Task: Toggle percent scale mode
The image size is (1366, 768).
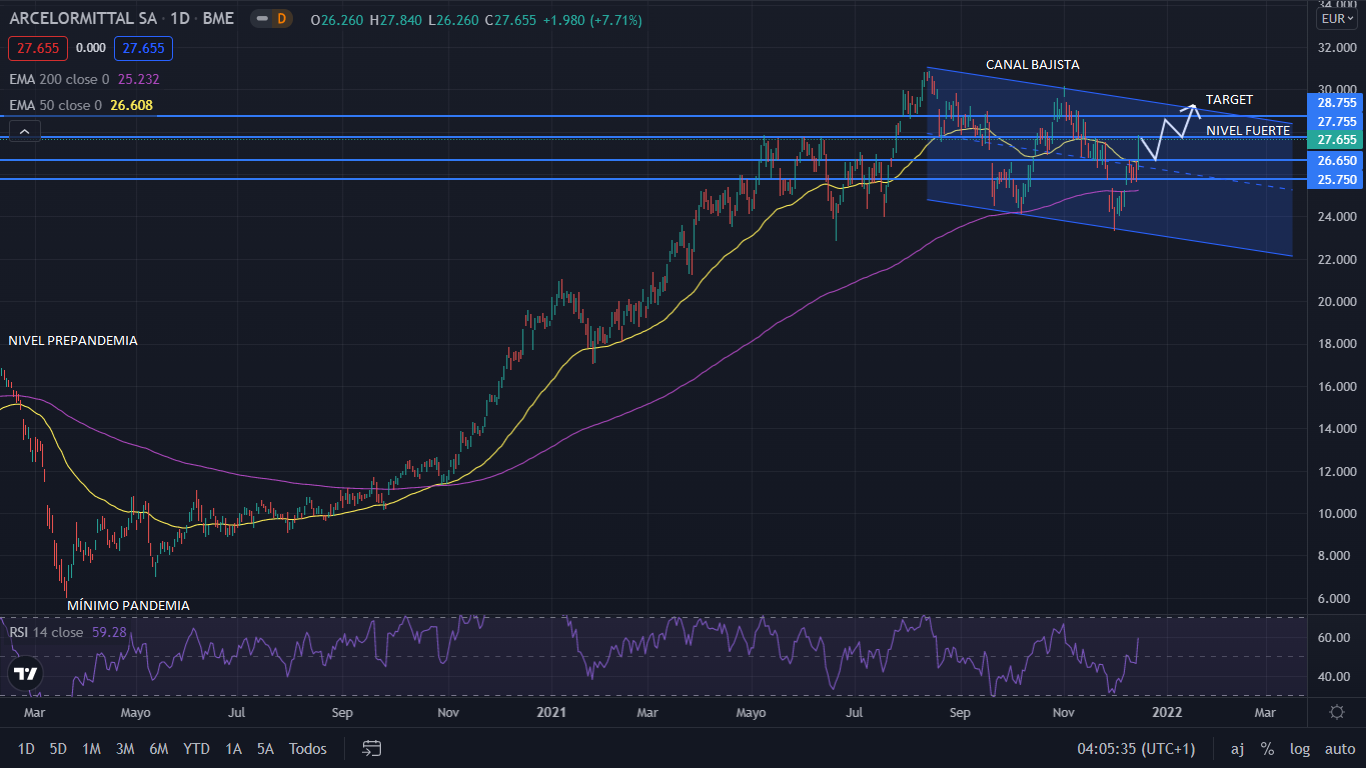Action: pos(1267,748)
